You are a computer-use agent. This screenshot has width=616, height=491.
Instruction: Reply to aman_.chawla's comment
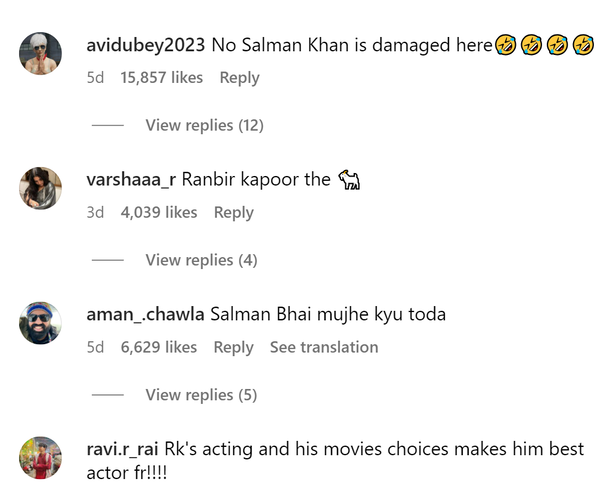(234, 347)
